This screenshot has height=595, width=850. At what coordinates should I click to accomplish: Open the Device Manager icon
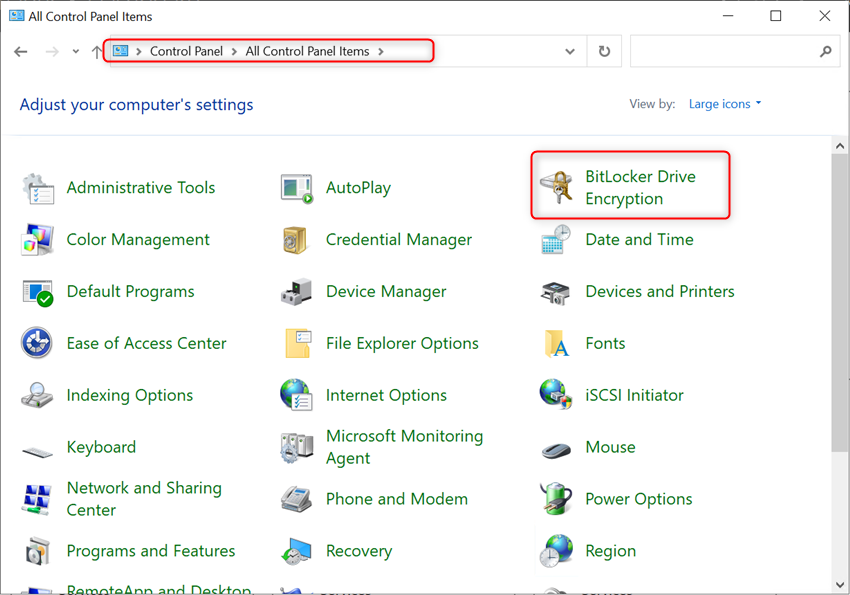pos(297,292)
